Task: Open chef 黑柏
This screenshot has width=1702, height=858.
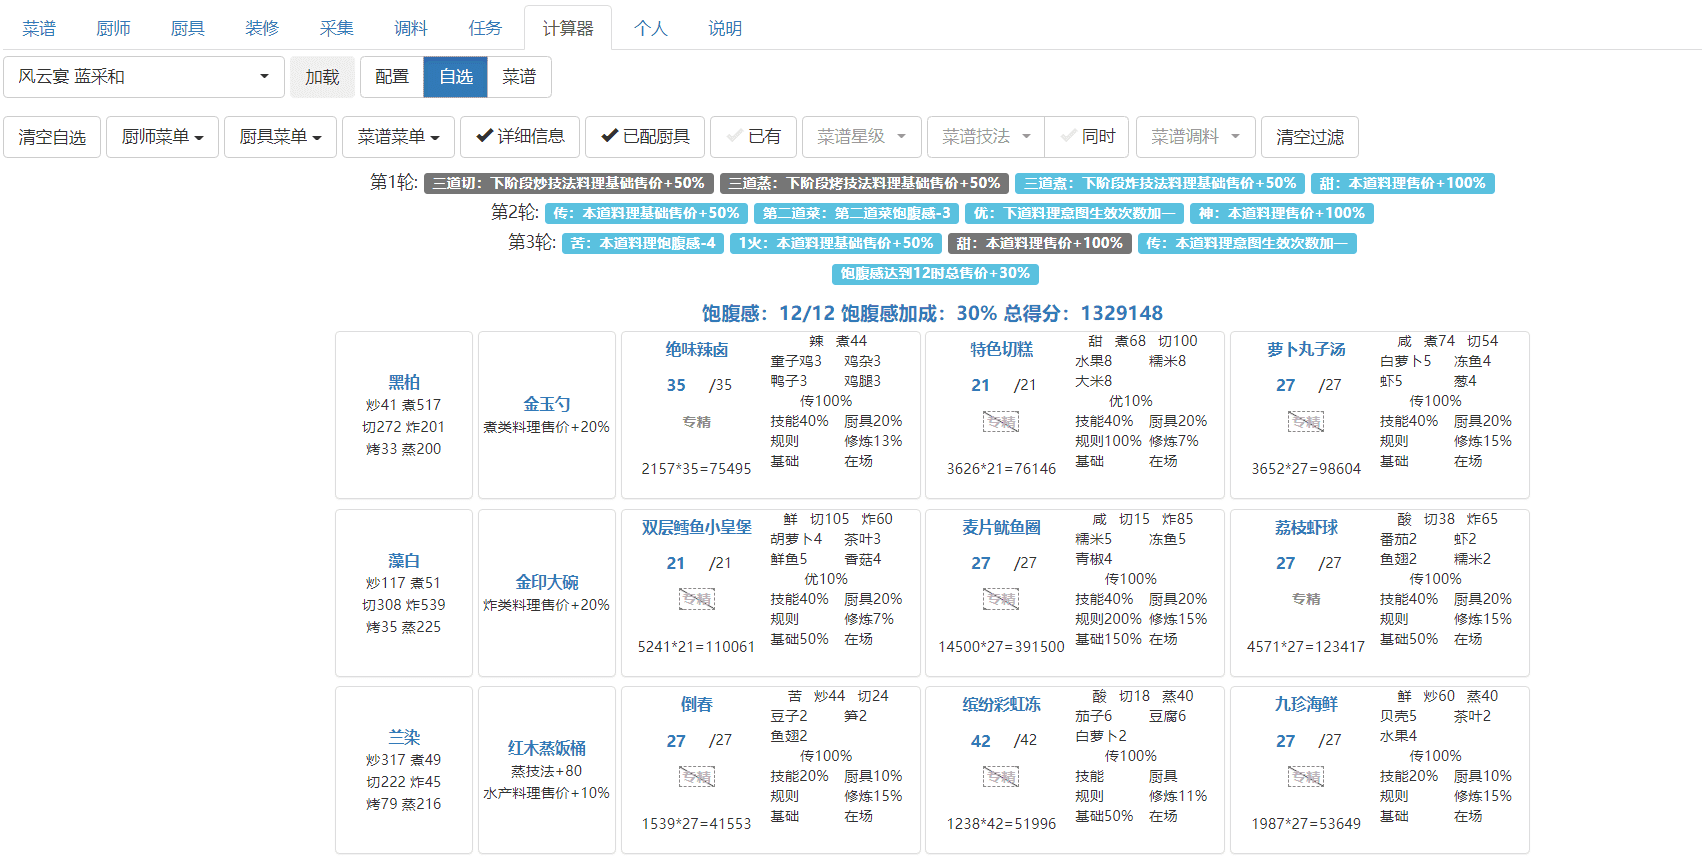Action: pyautogui.click(x=404, y=382)
